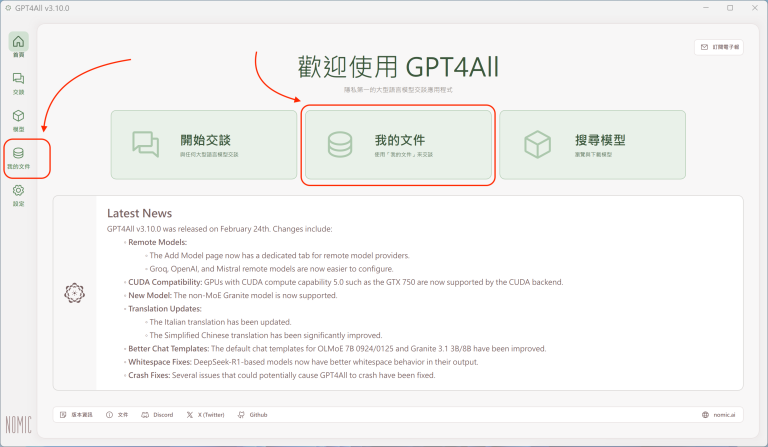Image resolution: width=768 pixels, height=447 pixels.
Task: Open the X (Twitter) footer link
Action: click(207, 413)
